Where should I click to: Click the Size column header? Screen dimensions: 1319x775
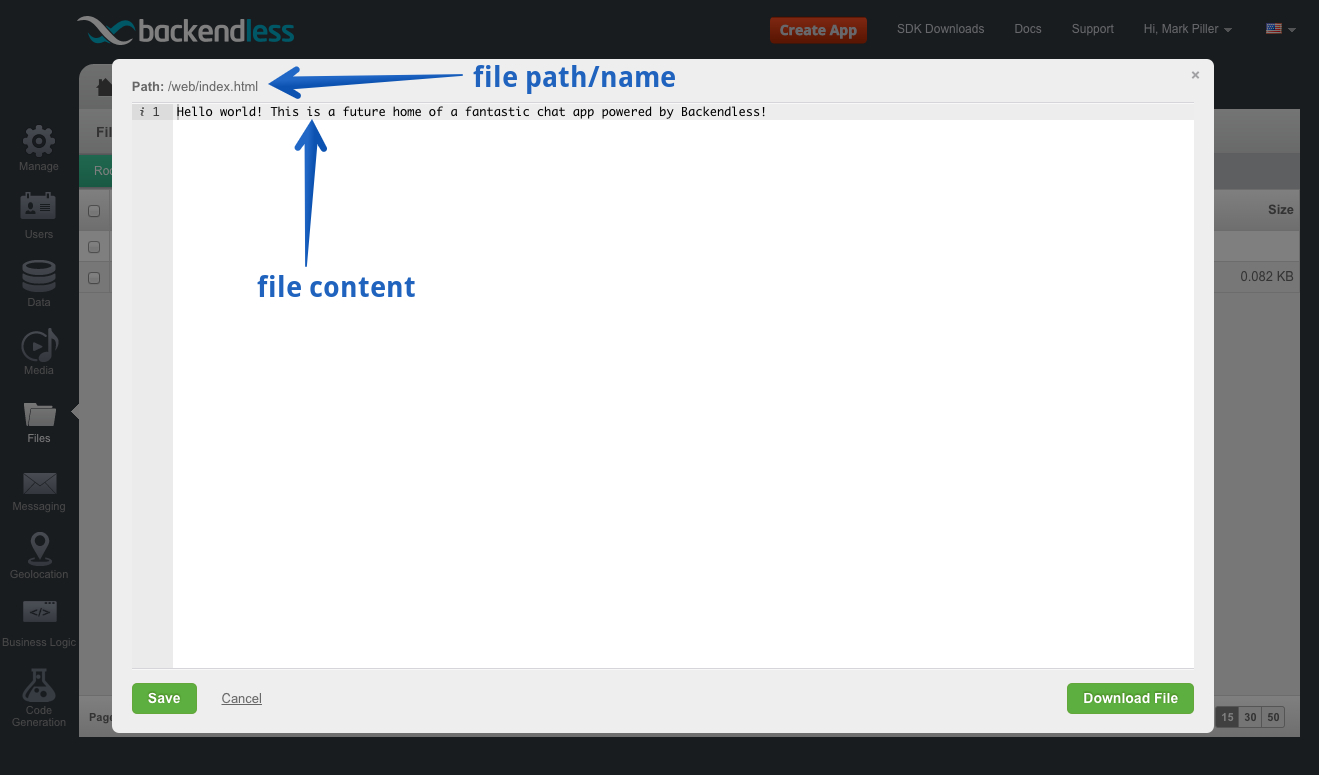(x=1280, y=210)
